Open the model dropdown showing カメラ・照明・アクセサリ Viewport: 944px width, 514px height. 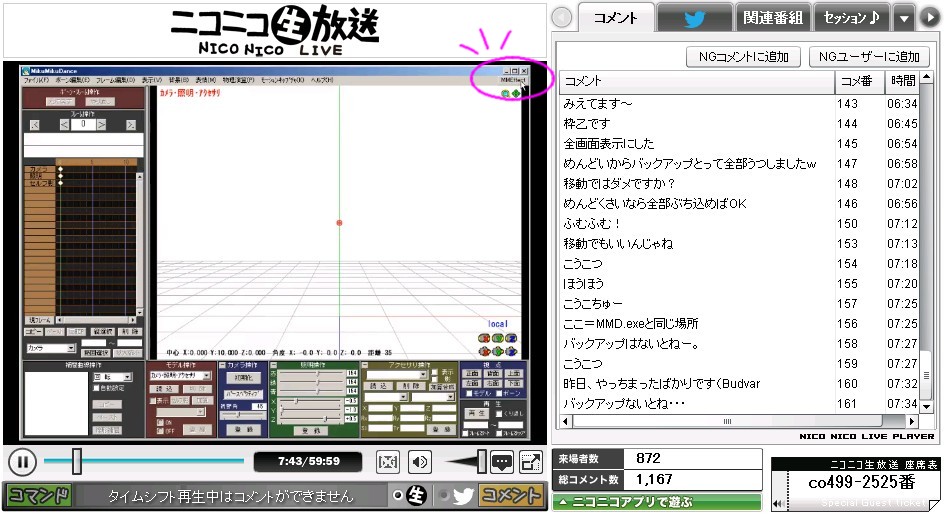pyautogui.click(x=181, y=376)
